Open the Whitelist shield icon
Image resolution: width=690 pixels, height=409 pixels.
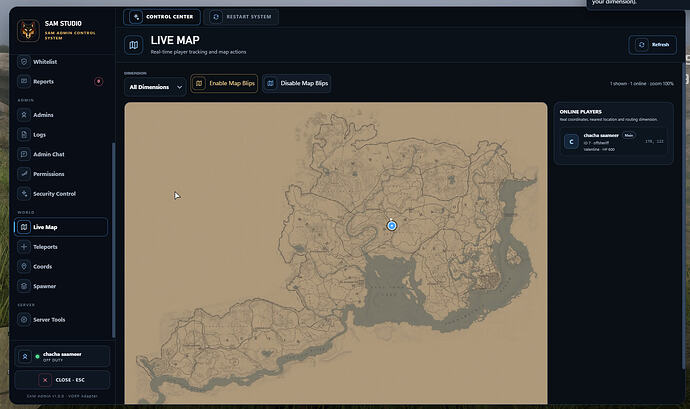[x=24, y=62]
